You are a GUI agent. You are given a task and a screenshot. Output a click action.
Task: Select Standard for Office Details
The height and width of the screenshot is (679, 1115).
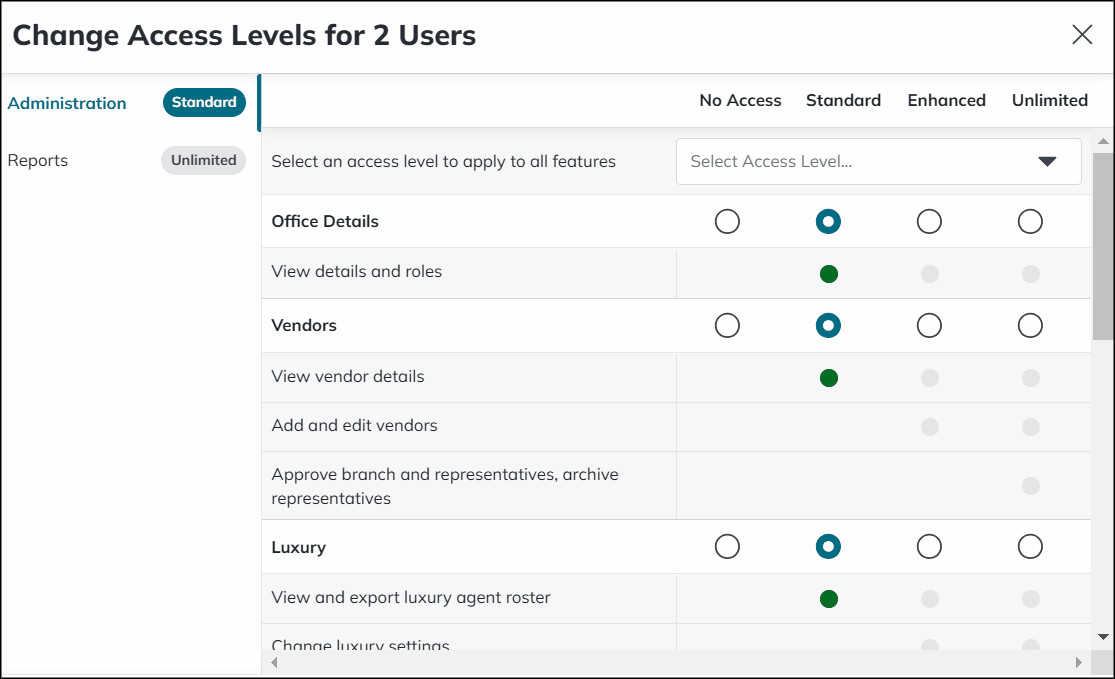828,222
